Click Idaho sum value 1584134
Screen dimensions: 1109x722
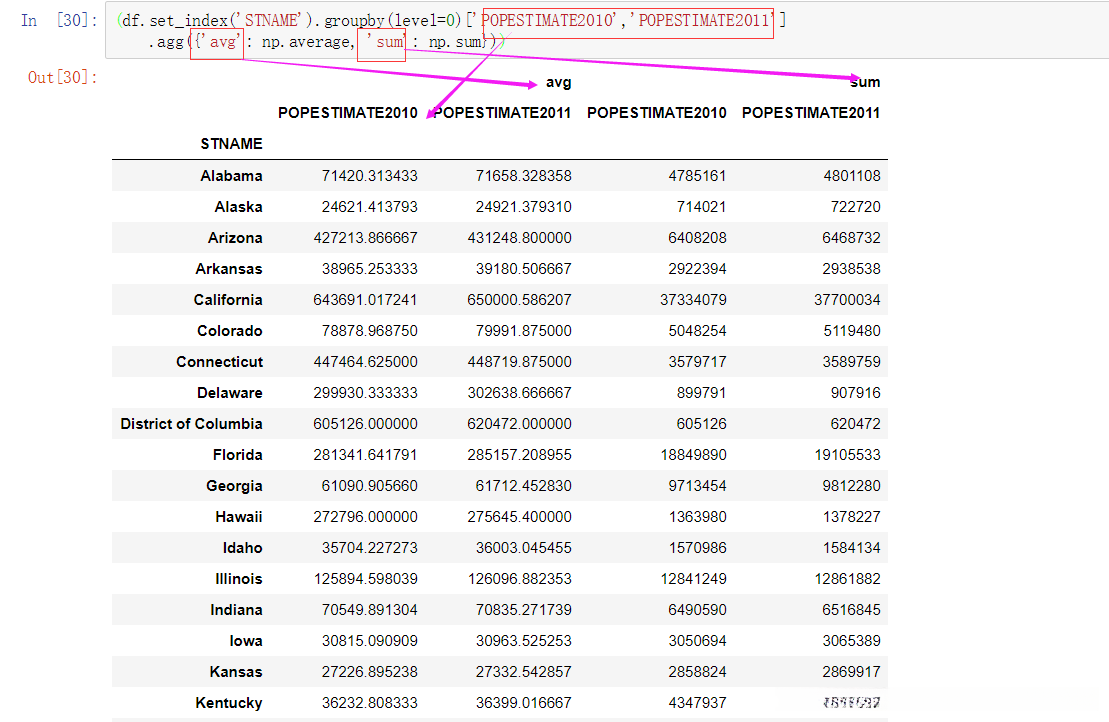851,548
